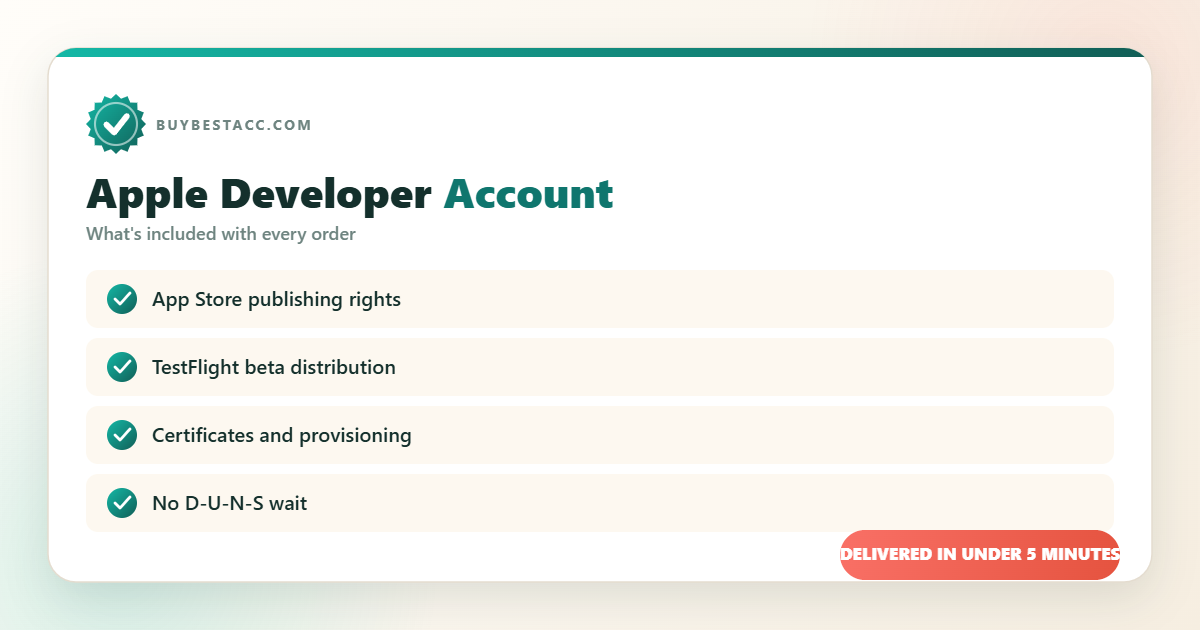
Task: Click the verified badge logo icon
Action: (117, 124)
